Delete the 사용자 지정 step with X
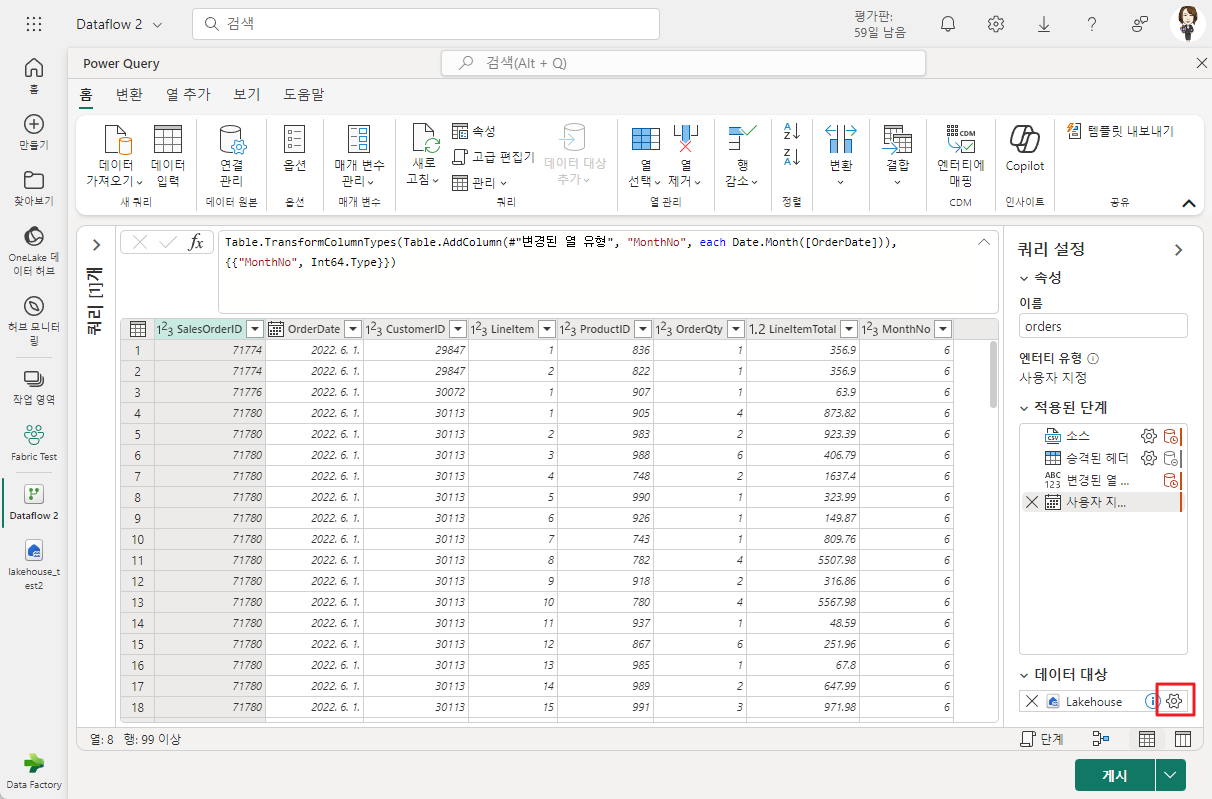 pyautogui.click(x=1032, y=502)
